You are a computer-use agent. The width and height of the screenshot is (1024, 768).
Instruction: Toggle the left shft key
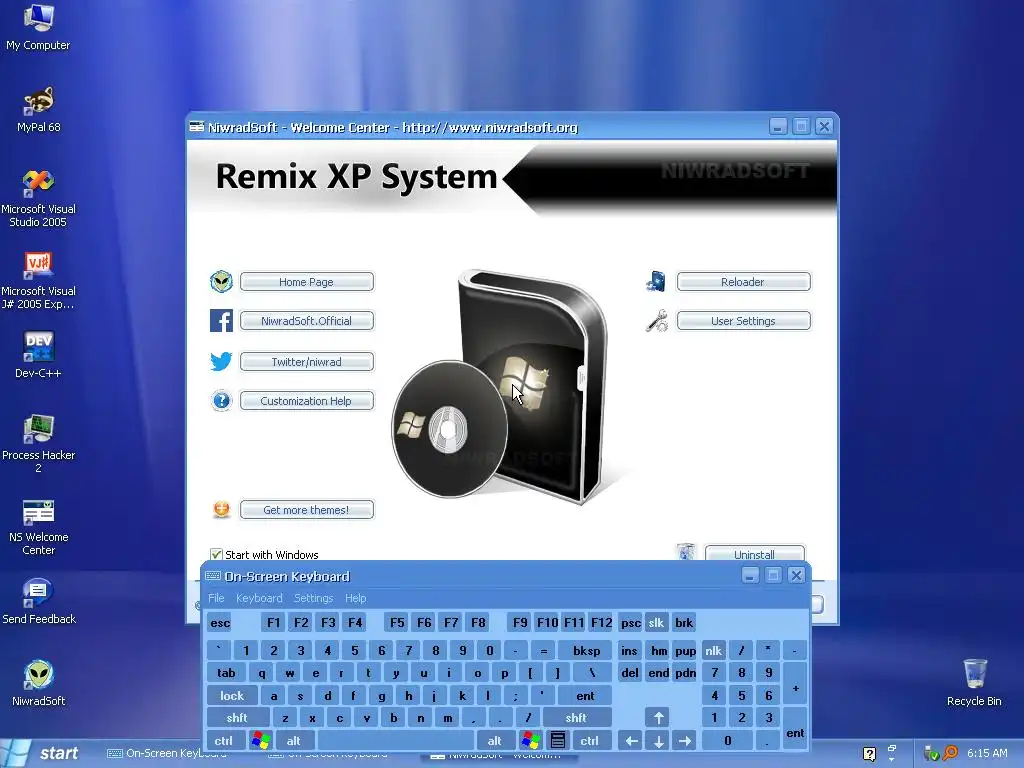[x=238, y=718]
